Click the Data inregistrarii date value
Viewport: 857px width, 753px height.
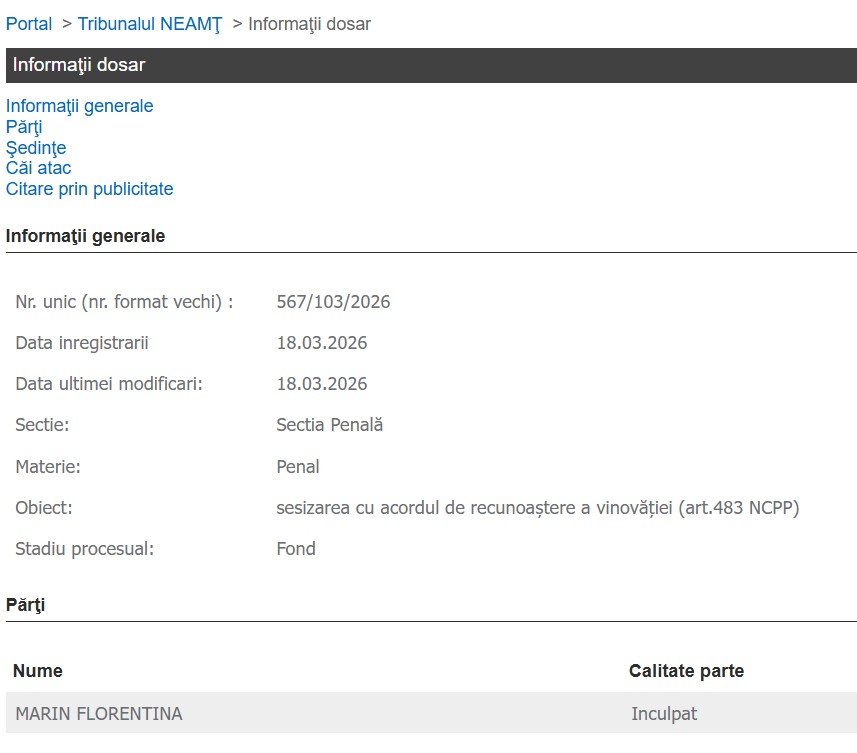(x=321, y=343)
